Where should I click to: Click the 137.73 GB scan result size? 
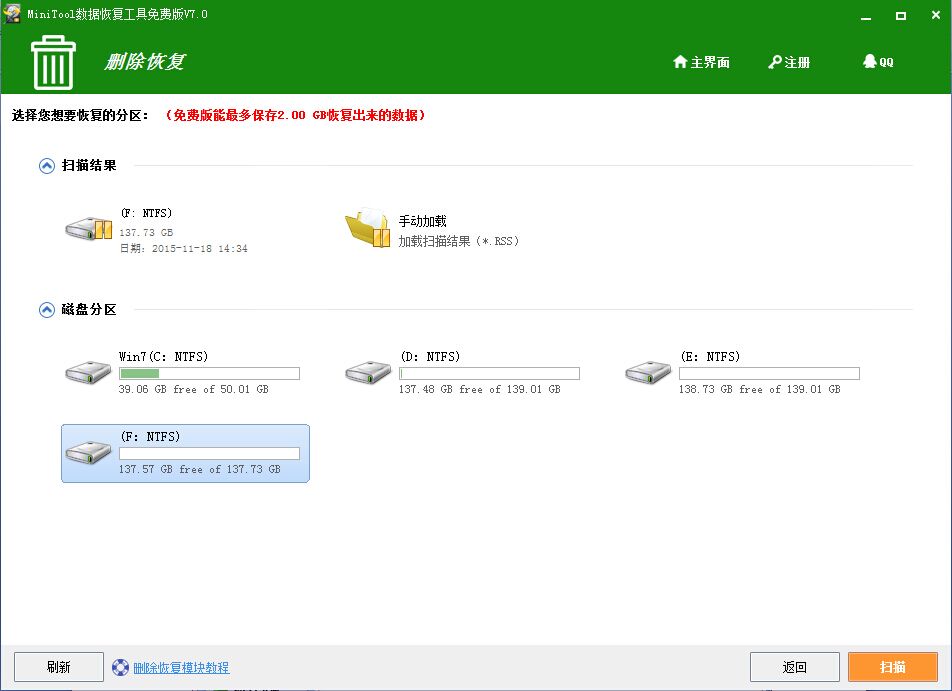click(146, 233)
